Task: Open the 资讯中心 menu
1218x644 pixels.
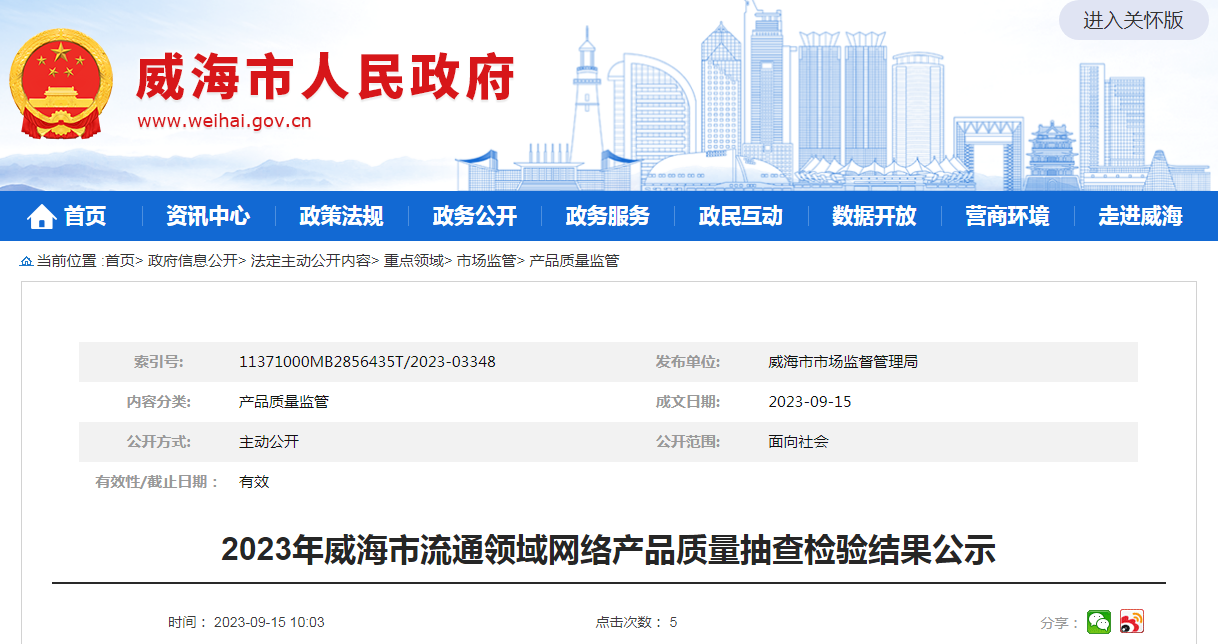Action: point(208,216)
